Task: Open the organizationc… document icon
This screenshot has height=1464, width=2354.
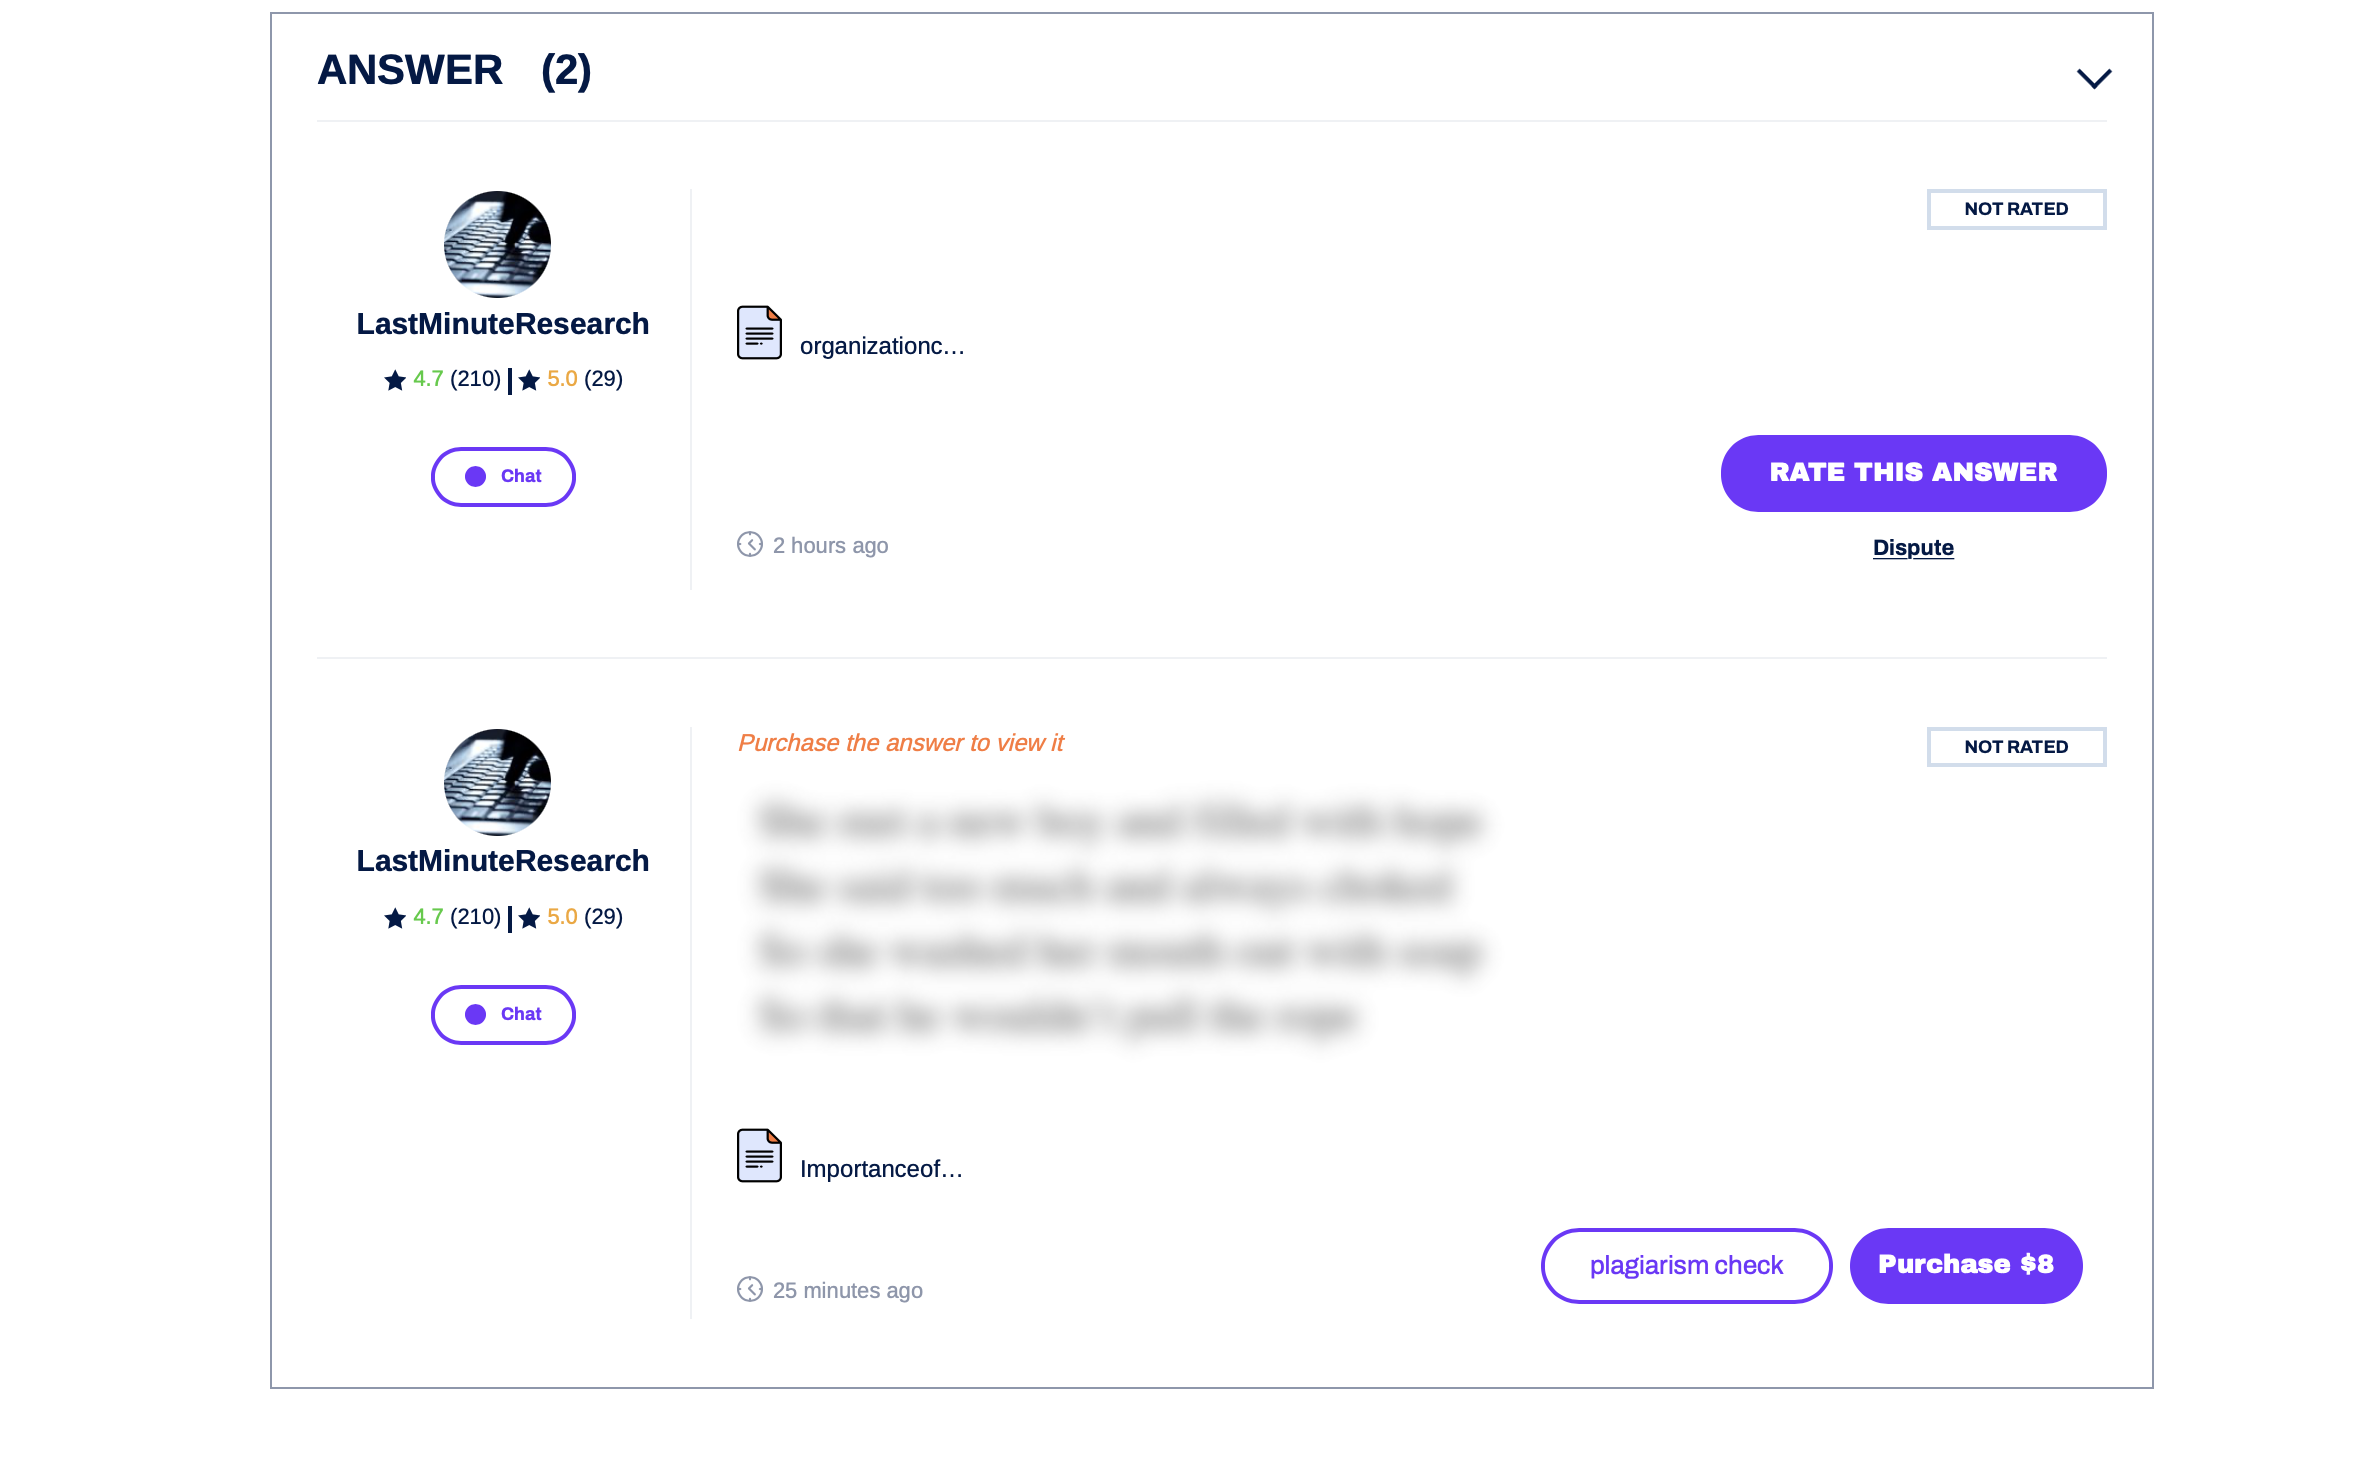Action: (x=759, y=332)
